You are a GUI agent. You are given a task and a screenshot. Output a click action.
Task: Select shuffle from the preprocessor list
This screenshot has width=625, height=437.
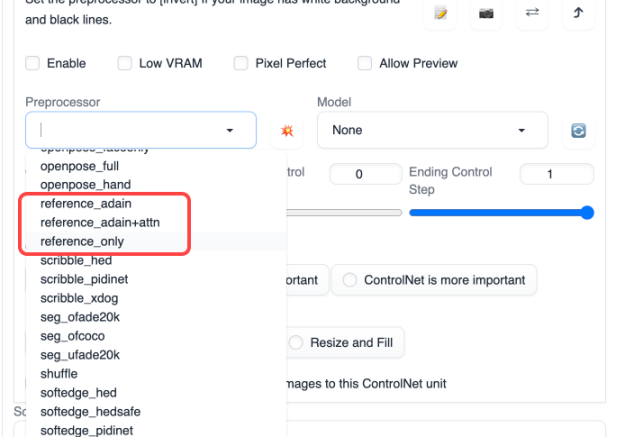(59, 373)
